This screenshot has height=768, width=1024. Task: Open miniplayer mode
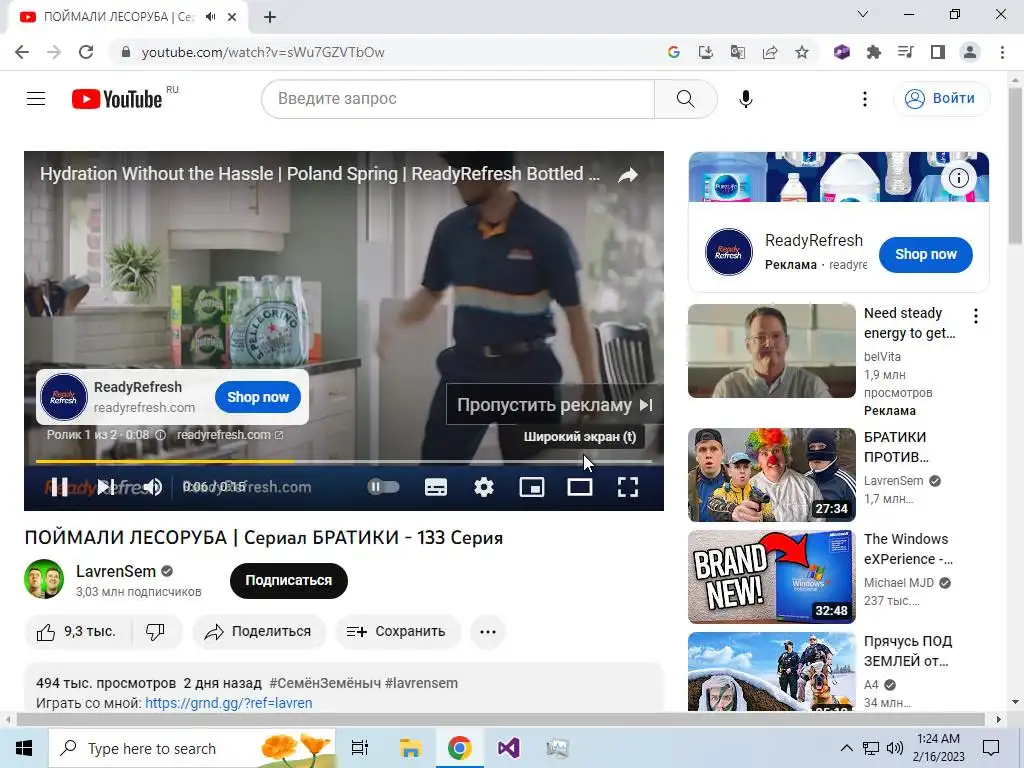coord(532,487)
